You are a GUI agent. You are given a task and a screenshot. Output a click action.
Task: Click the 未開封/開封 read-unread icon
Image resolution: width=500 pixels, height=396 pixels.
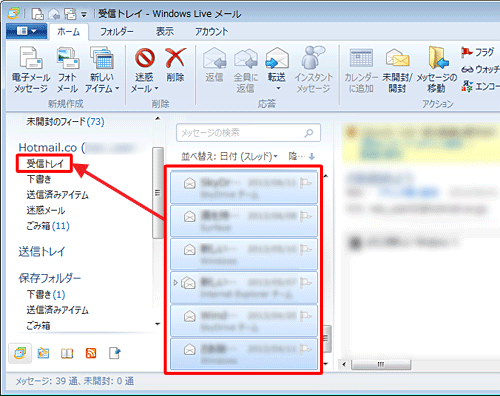pyautogui.click(x=397, y=58)
